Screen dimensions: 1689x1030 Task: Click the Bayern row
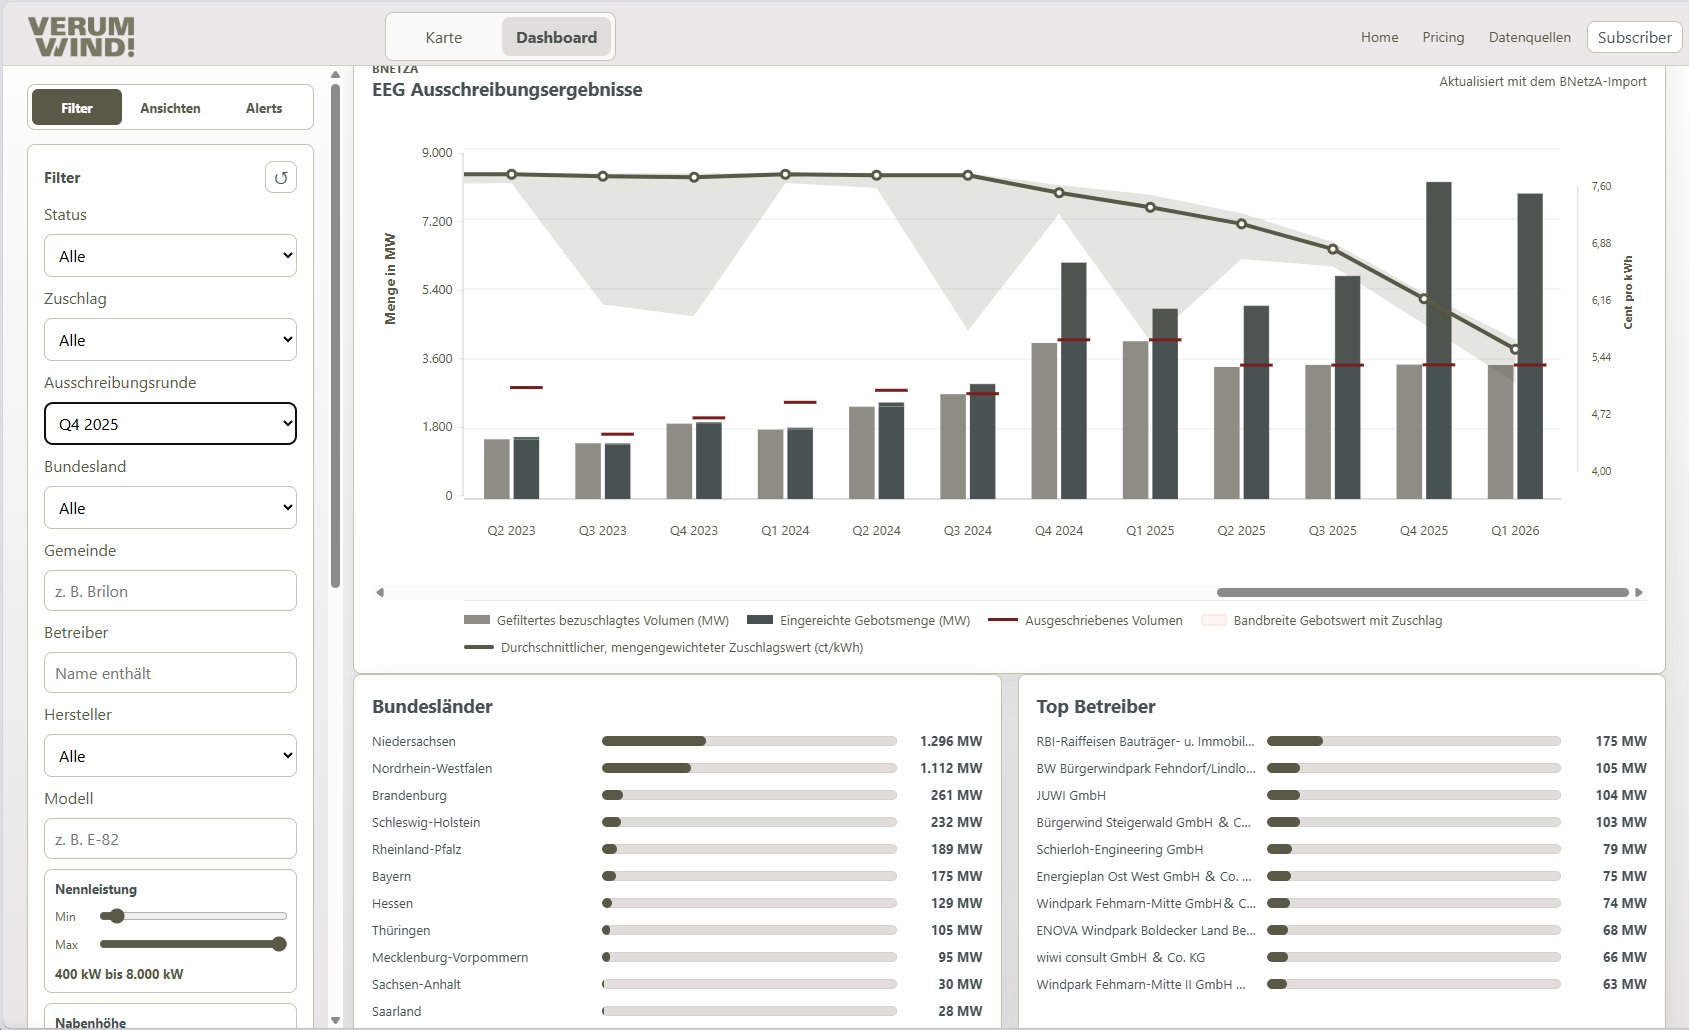[677, 876]
